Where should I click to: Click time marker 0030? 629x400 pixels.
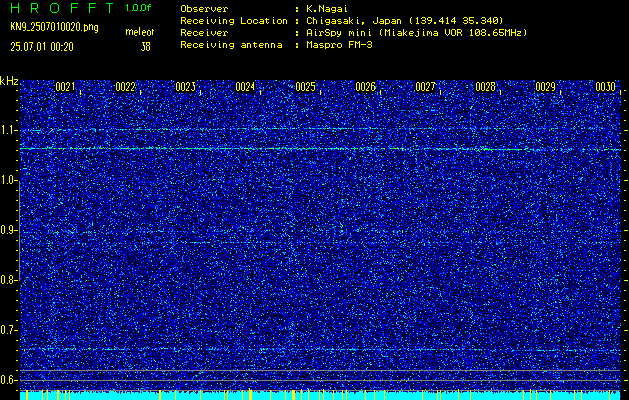[x=605, y=87]
